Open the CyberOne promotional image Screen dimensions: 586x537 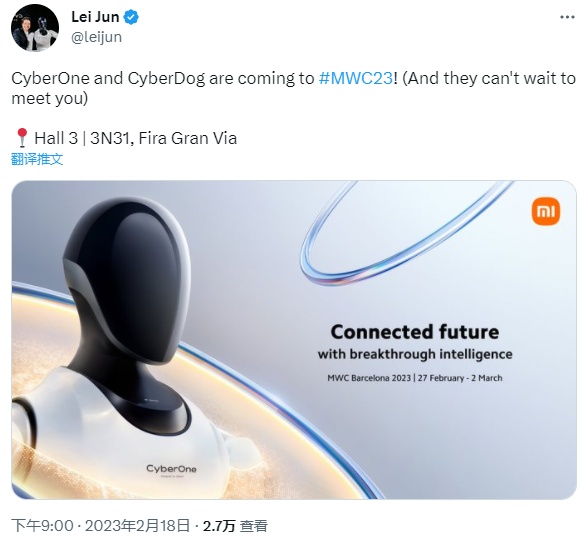294,340
